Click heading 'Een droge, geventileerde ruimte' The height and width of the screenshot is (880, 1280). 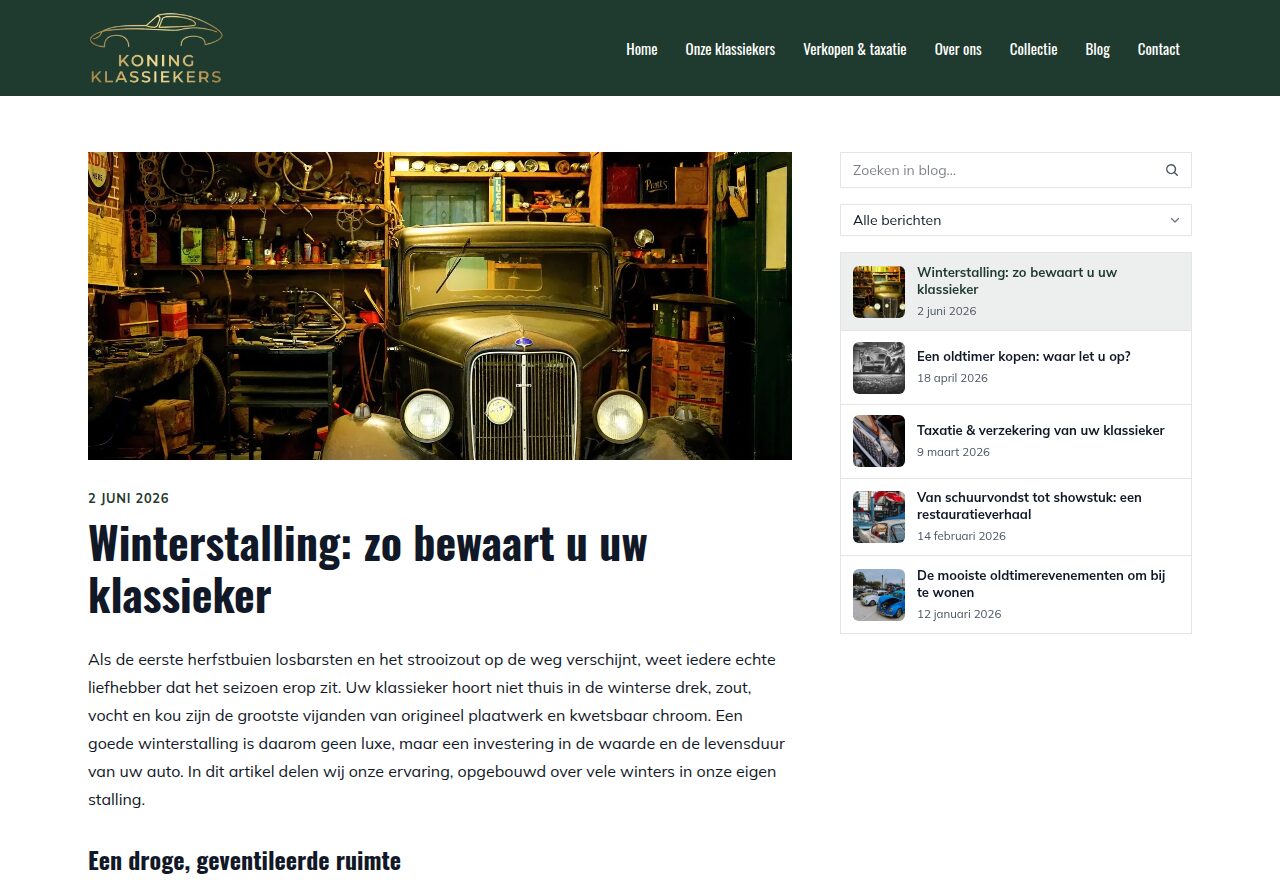(244, 861)
